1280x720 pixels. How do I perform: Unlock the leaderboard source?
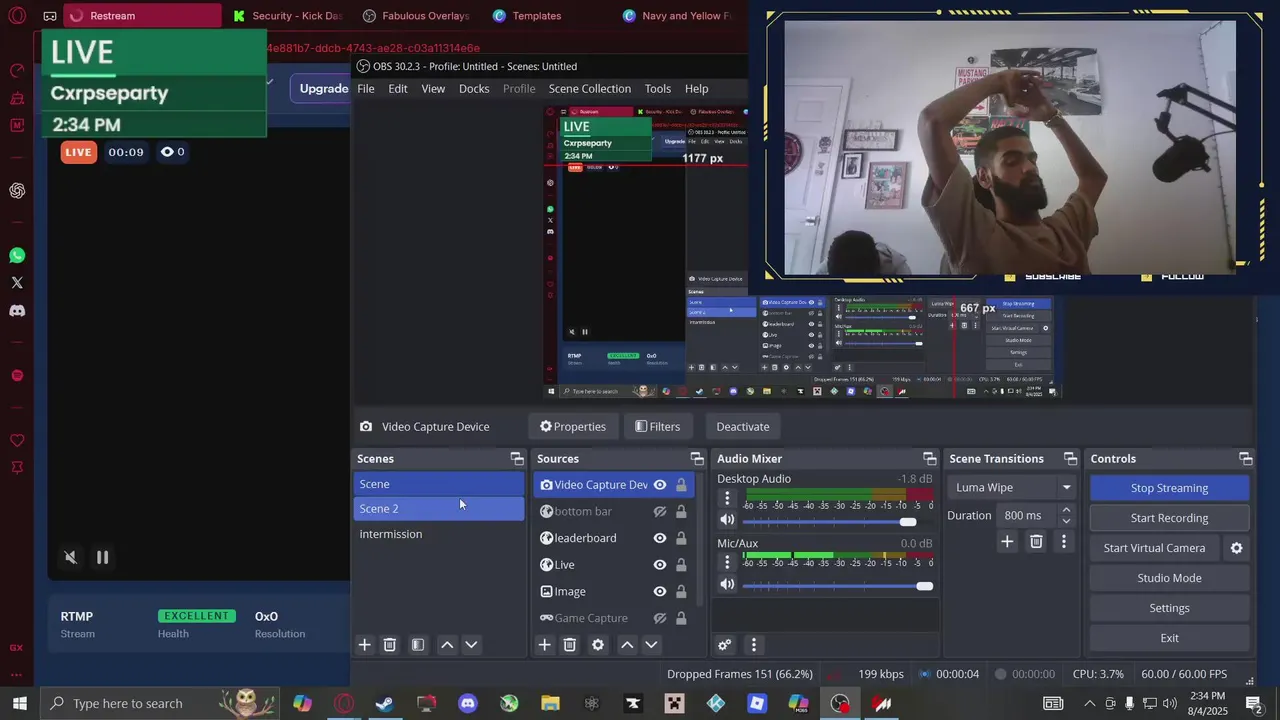pos(681,538)
